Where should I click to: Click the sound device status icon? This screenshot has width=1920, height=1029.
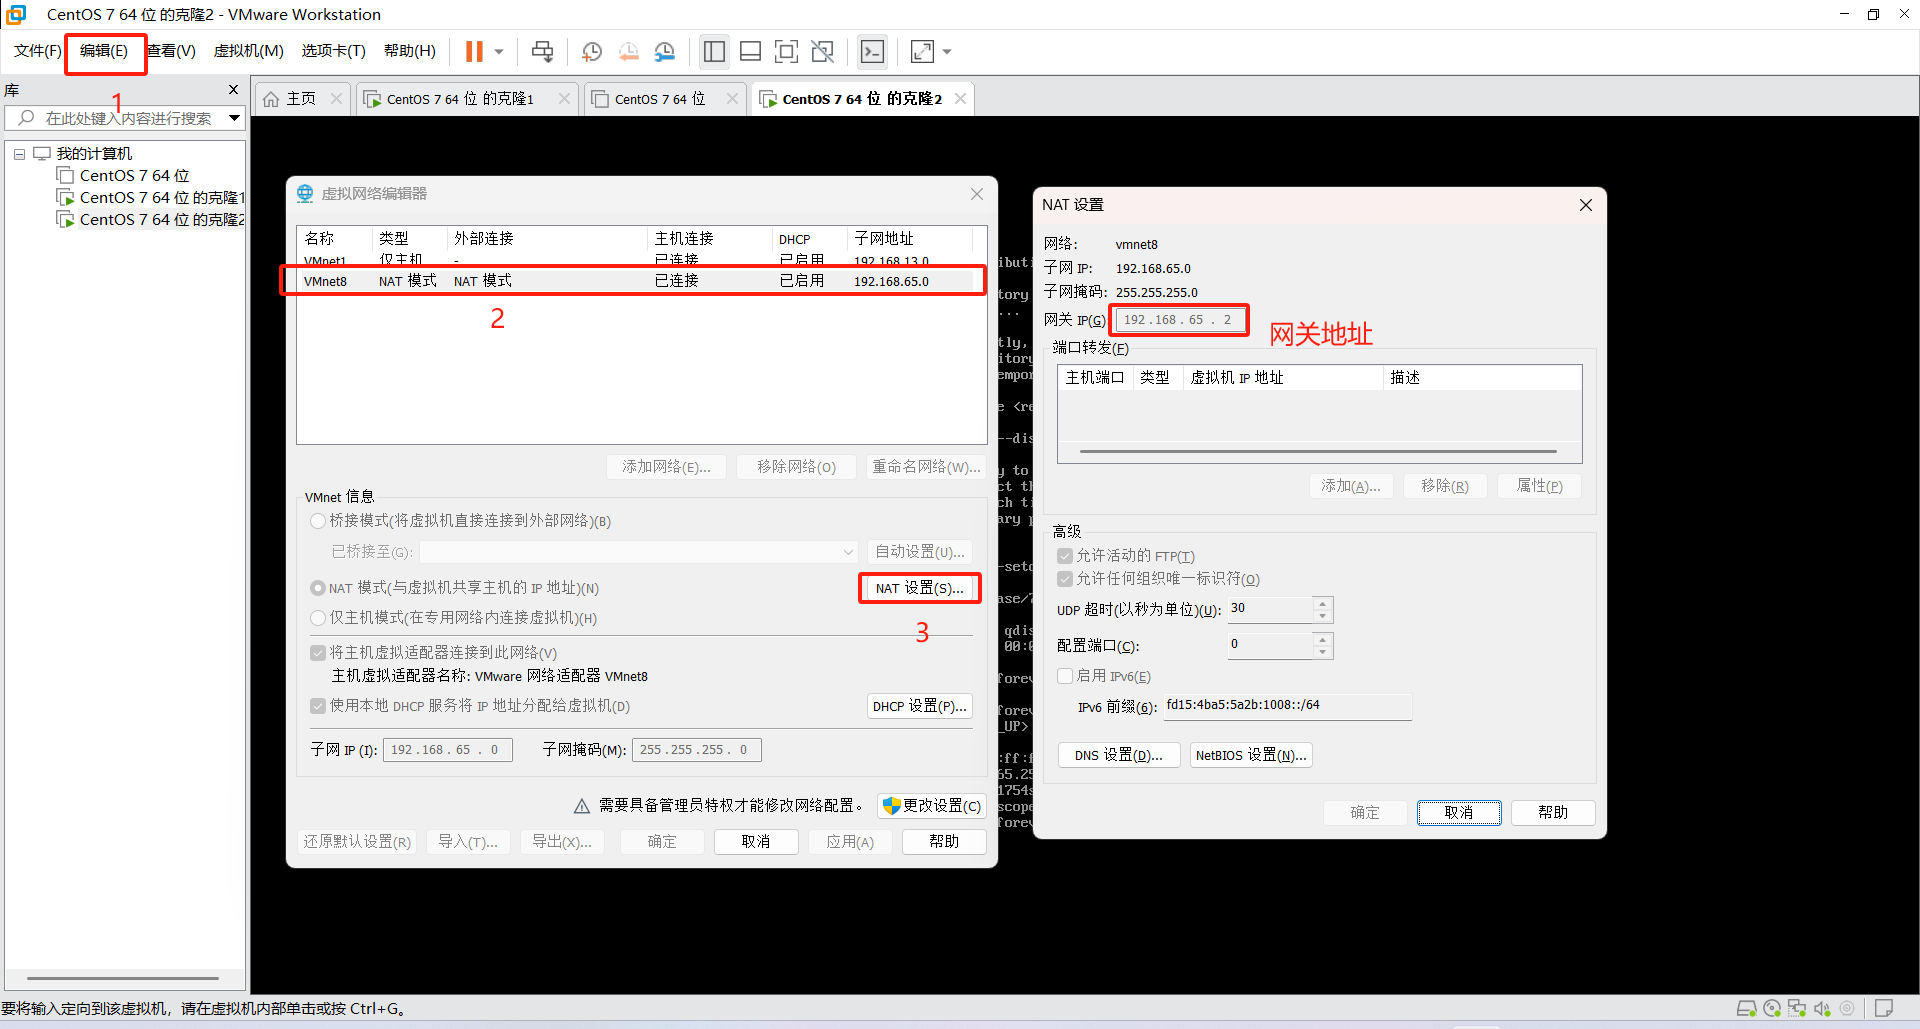(1822, 1008)
